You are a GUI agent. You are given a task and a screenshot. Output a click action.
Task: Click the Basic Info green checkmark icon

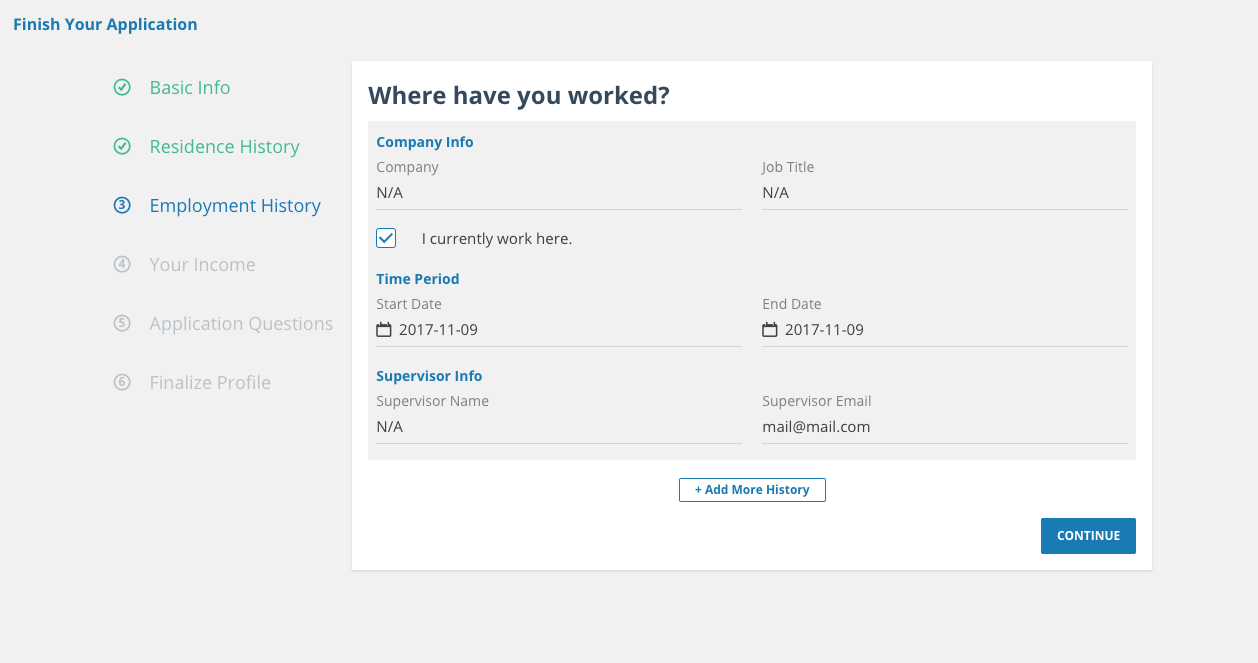click(x=122, y=88)
